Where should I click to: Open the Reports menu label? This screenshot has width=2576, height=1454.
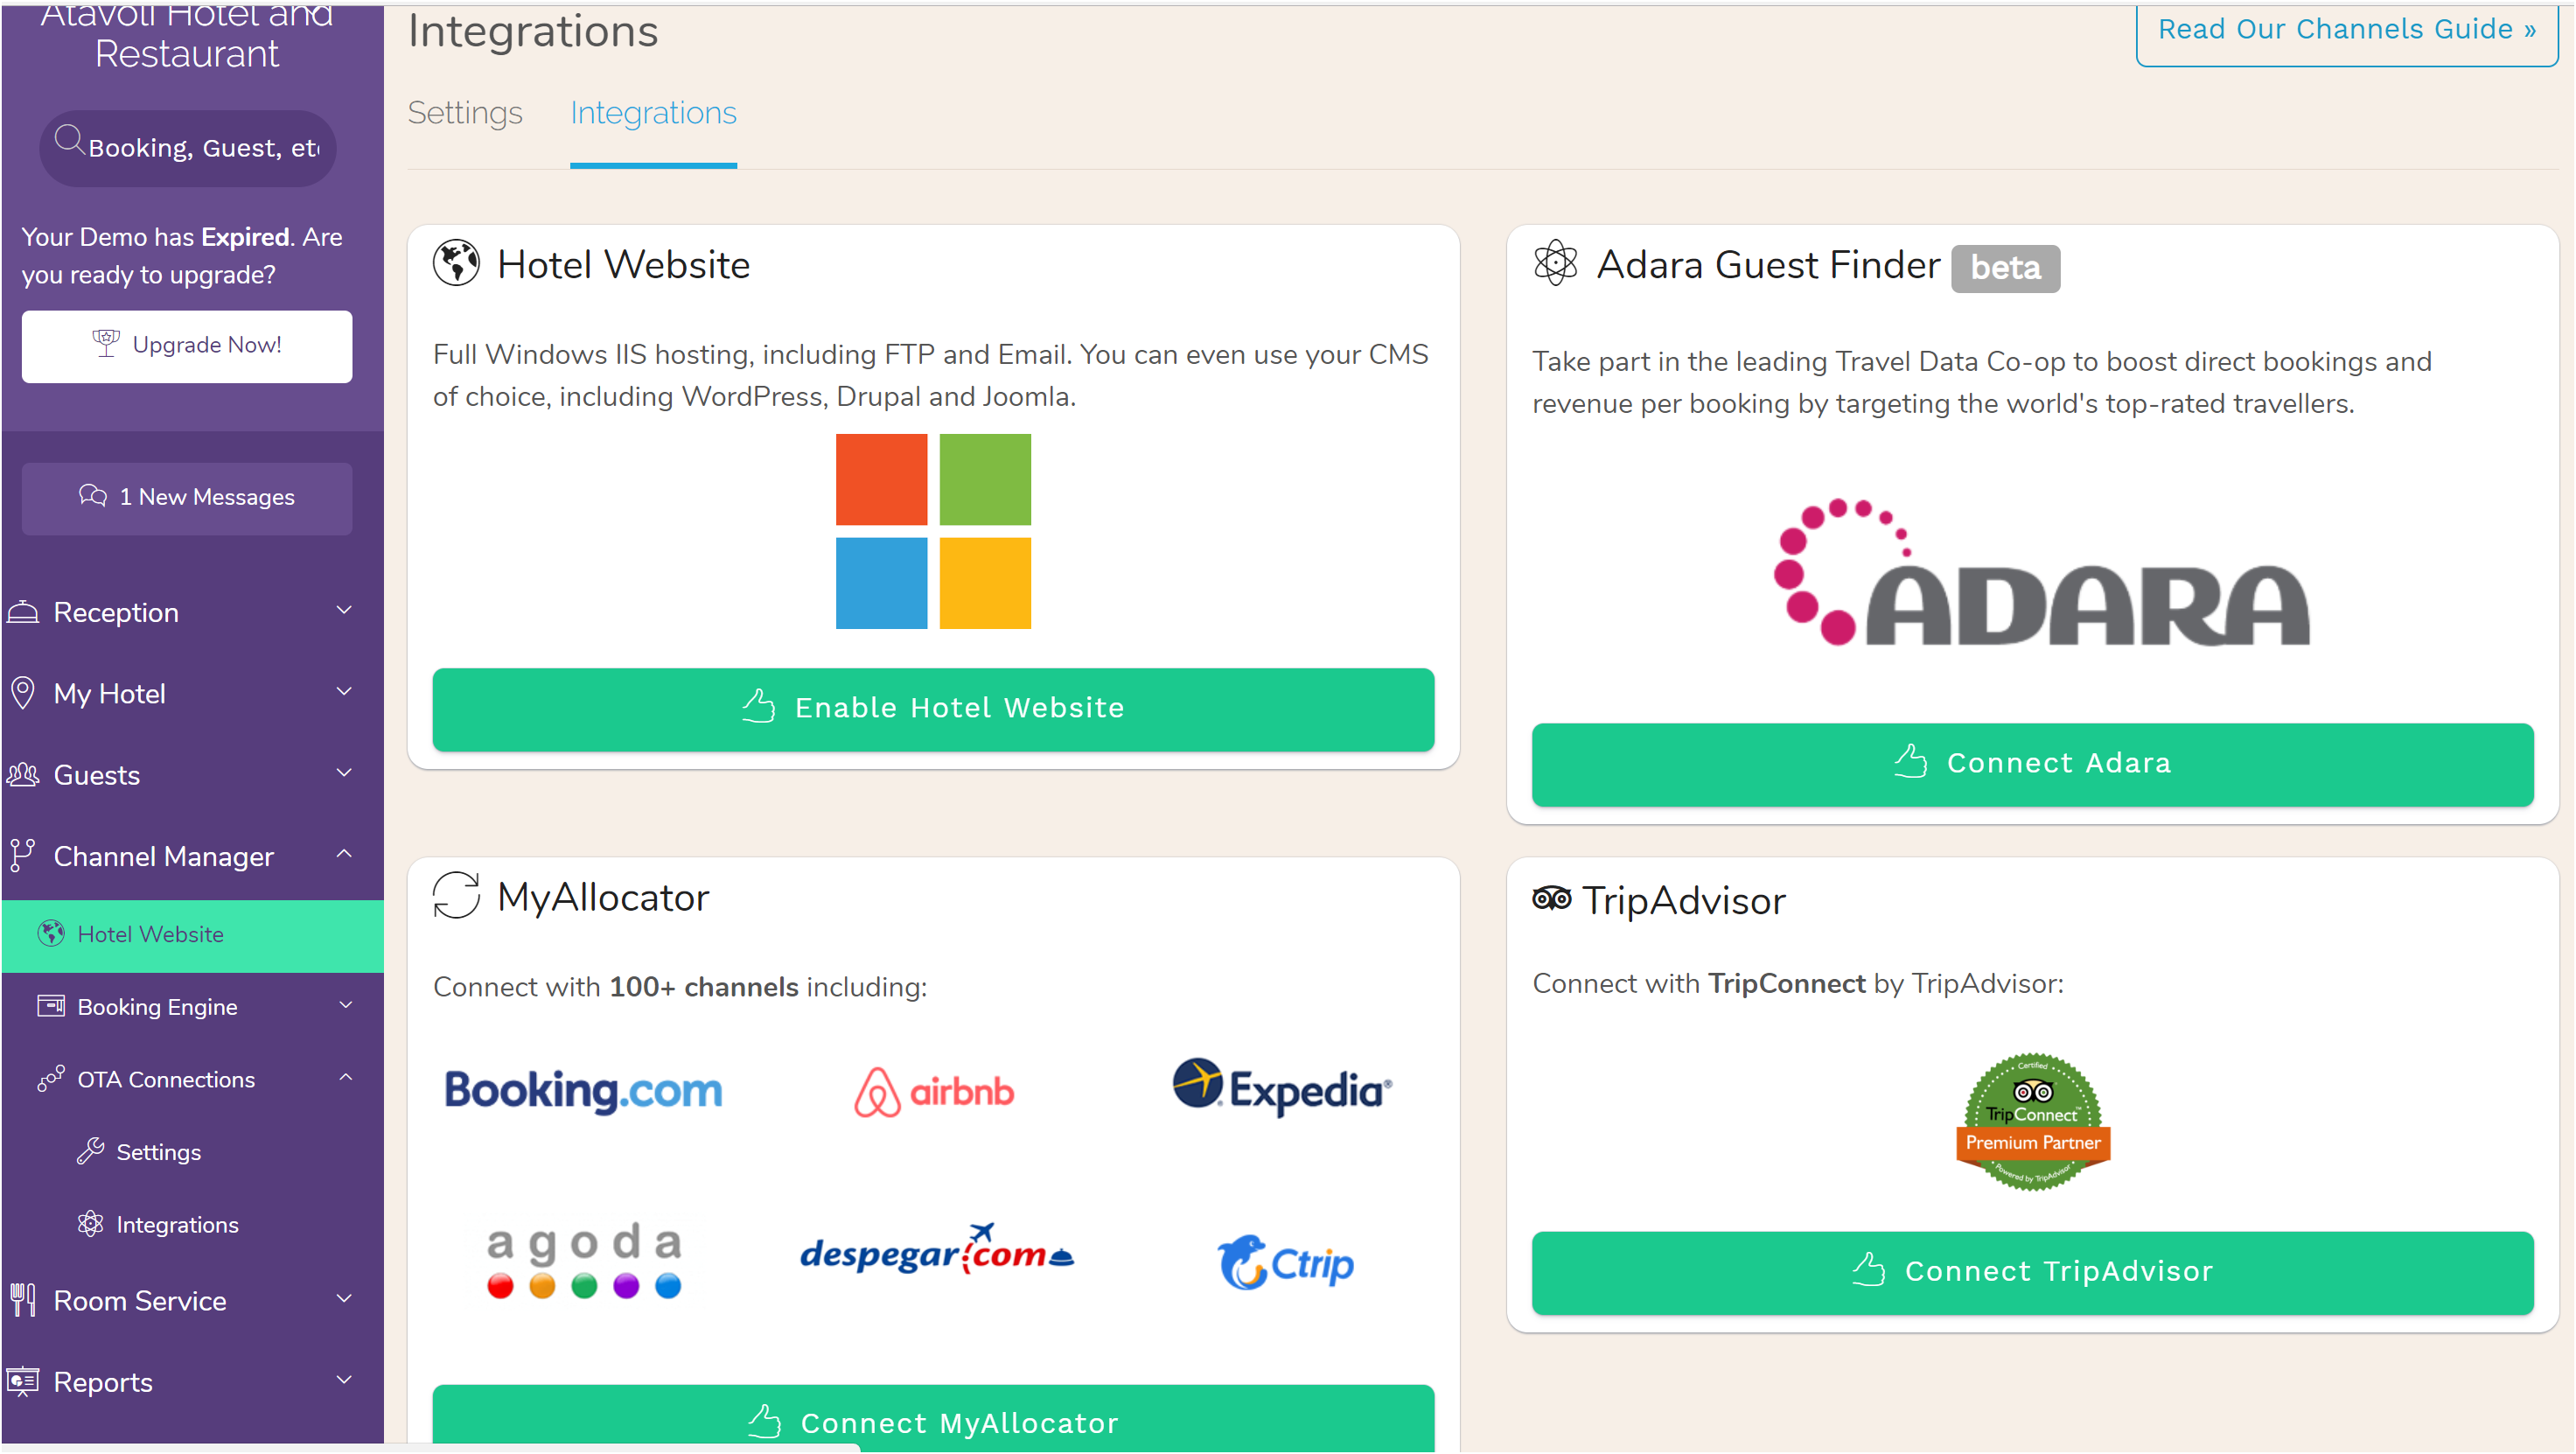click(x=103, y=1382)
